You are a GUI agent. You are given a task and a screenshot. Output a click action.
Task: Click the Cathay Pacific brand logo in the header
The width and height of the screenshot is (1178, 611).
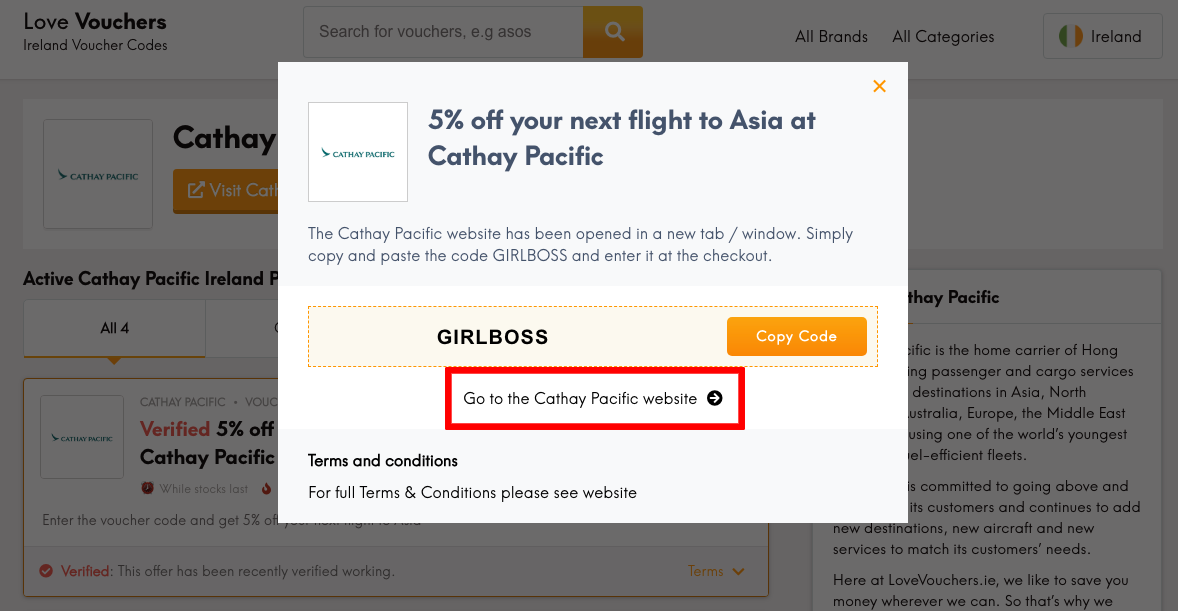97,174
